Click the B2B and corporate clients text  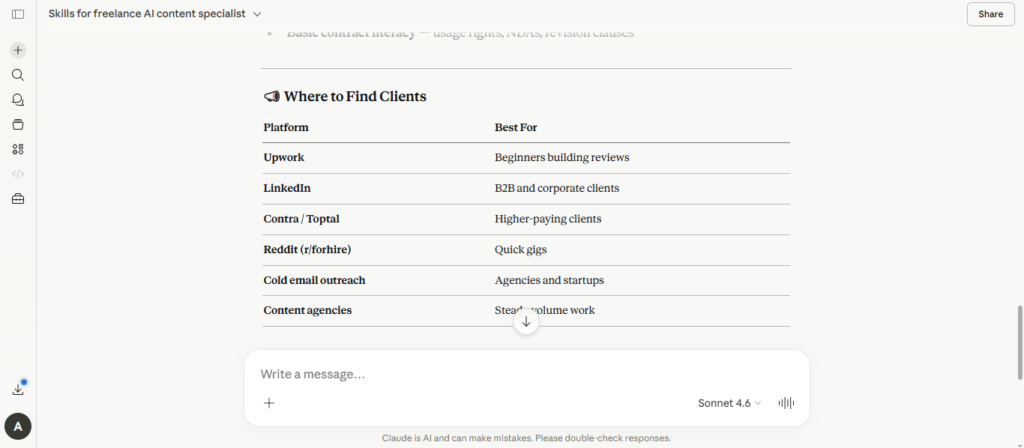coord(557,188)
